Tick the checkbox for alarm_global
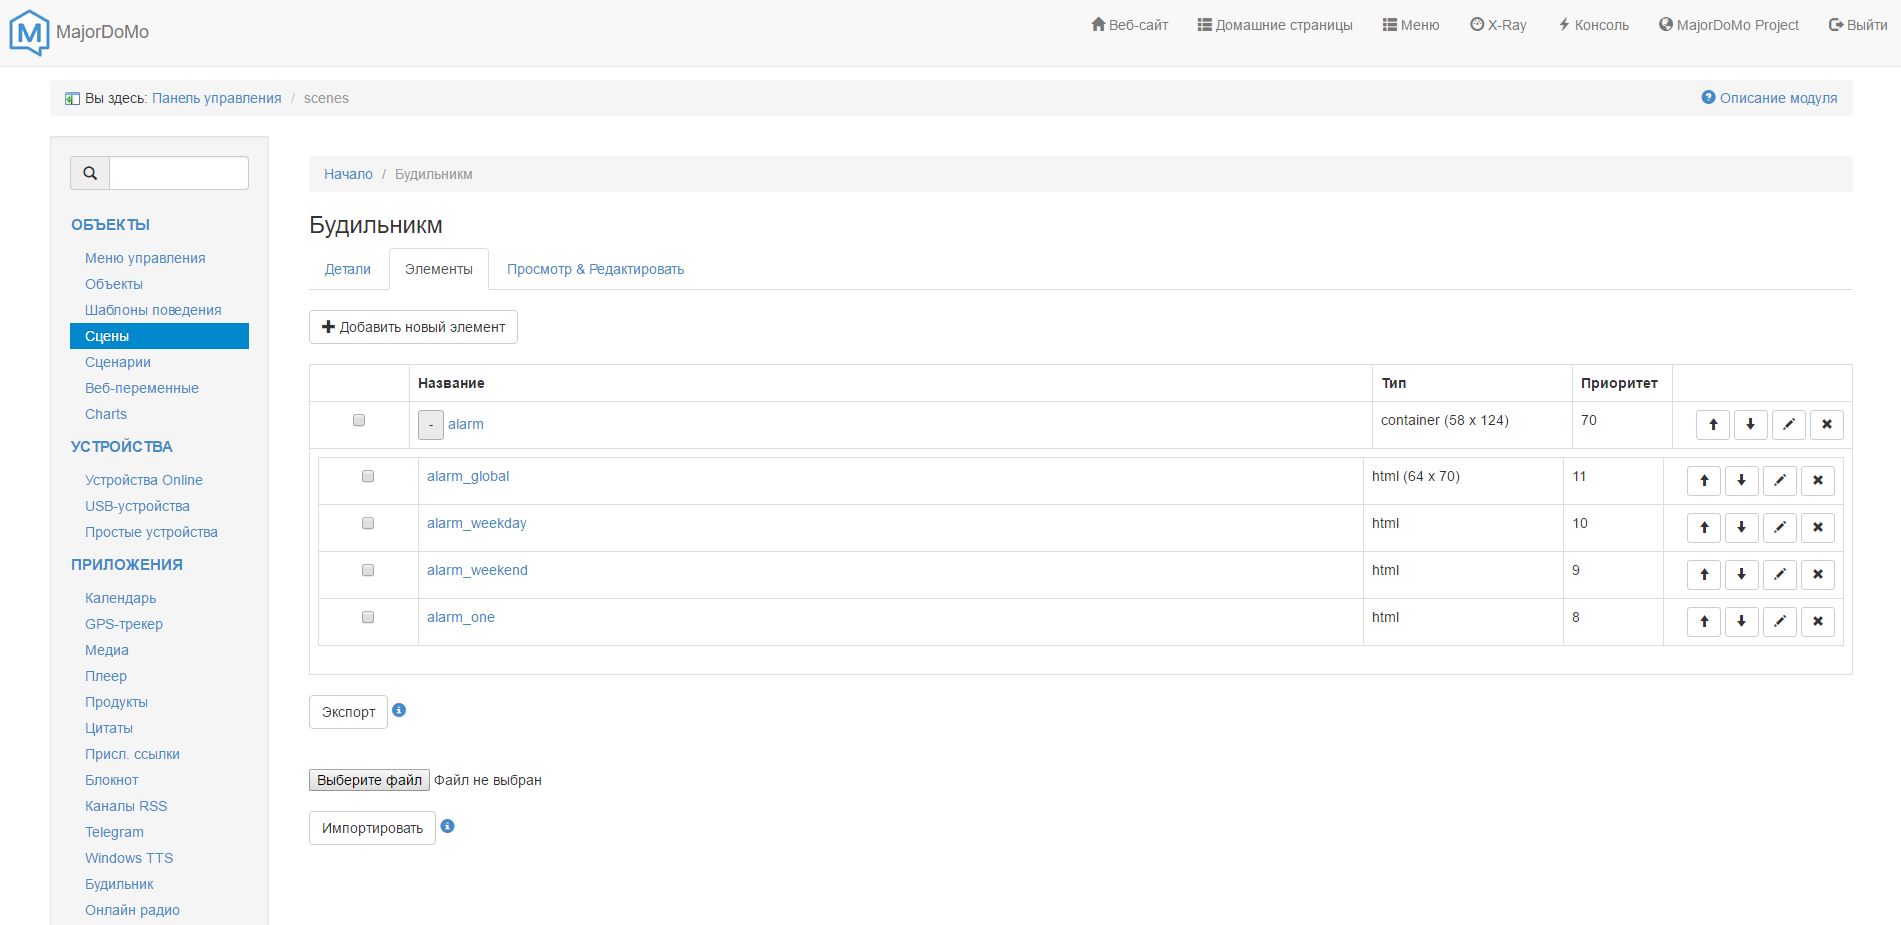 click(368, 477)
